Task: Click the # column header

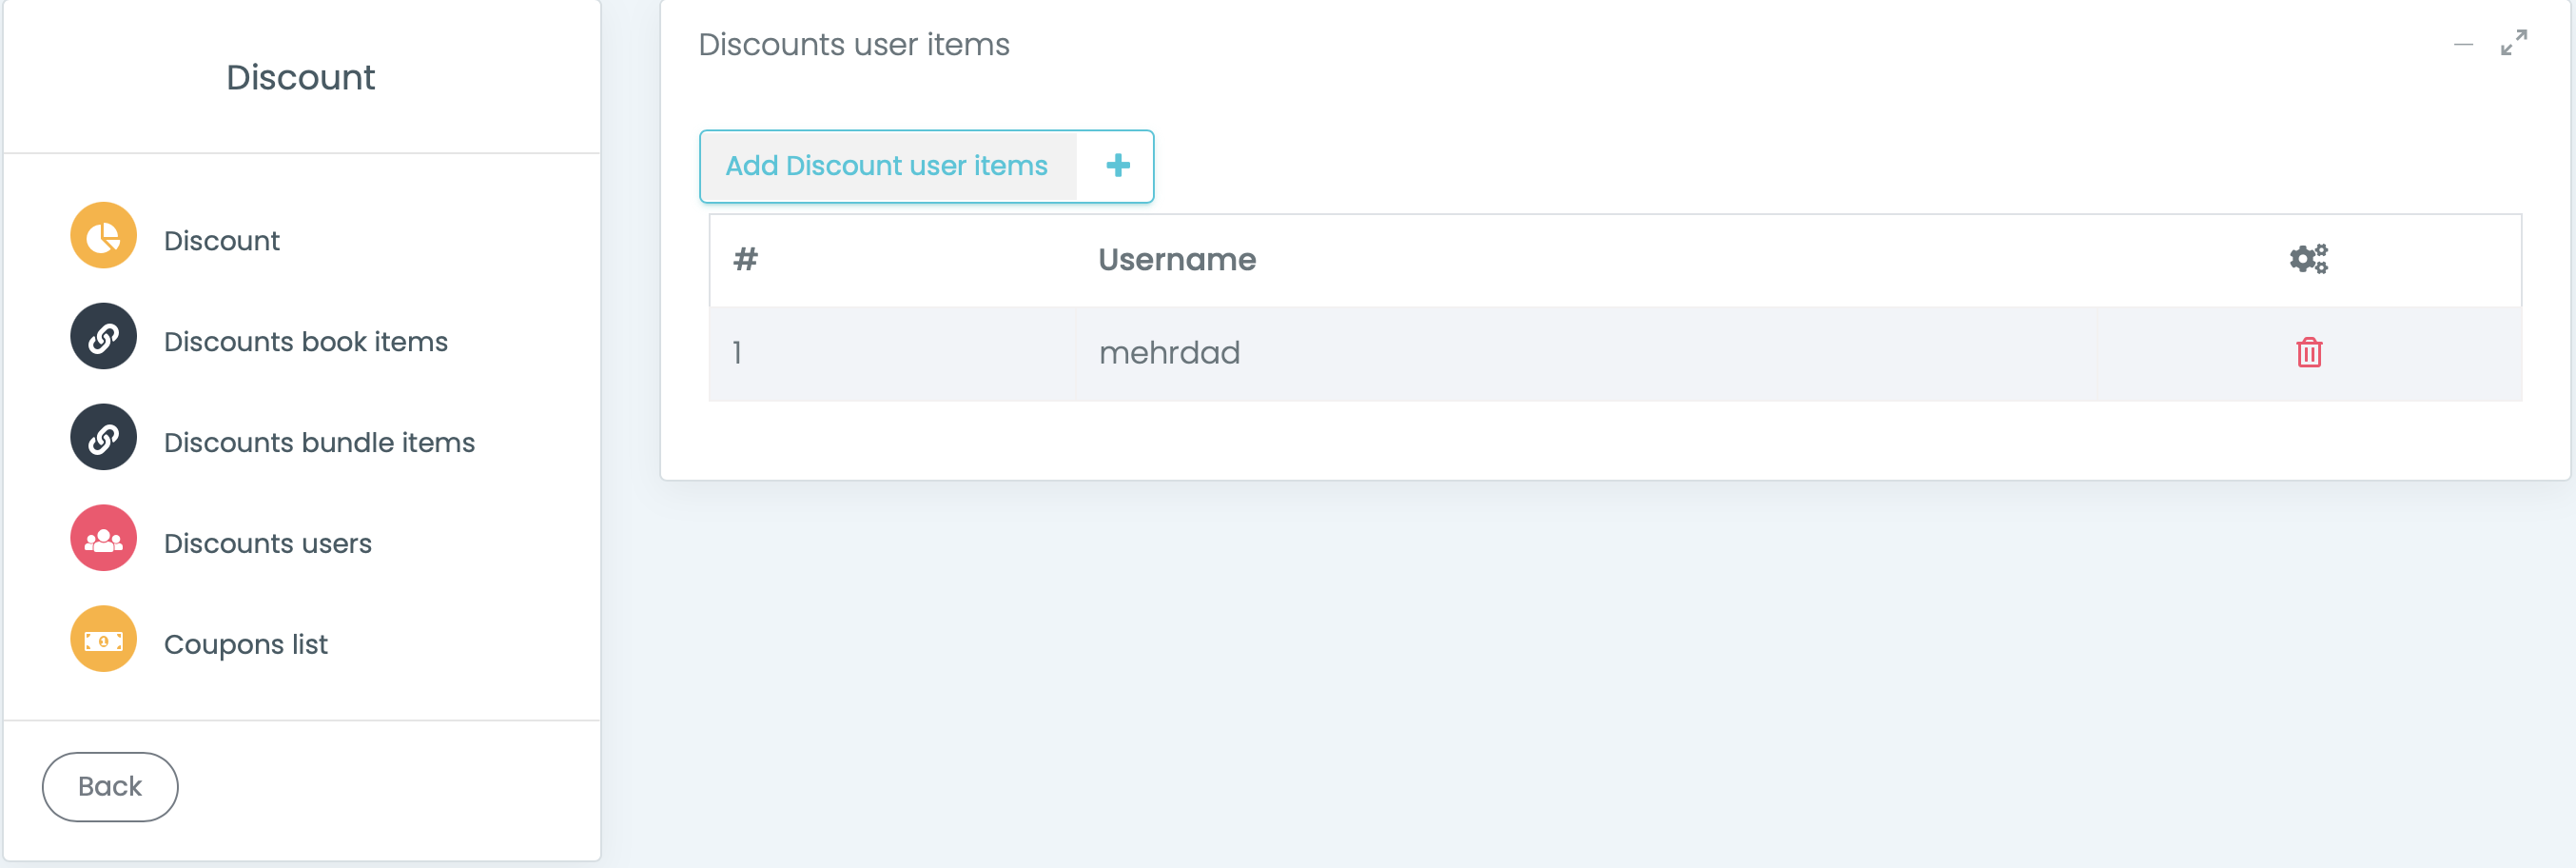Action: pyautogui.click(x=745, y=260)
